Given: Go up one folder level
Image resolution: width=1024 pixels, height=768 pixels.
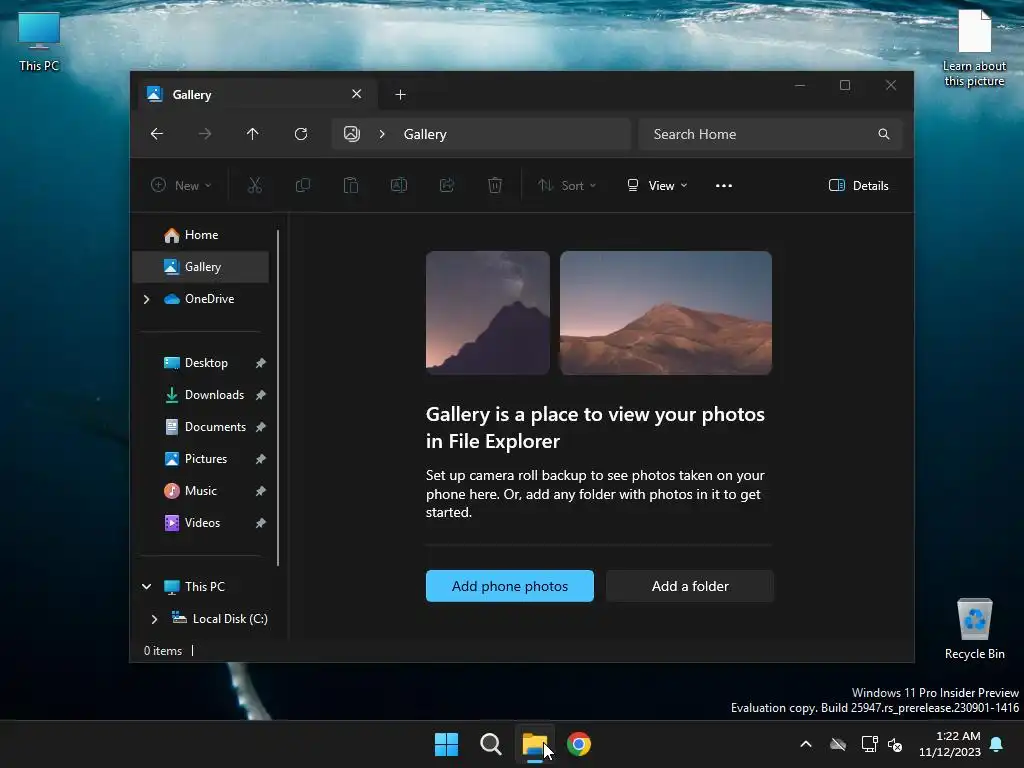Looking at the screenshot, I should pos(253,134).
